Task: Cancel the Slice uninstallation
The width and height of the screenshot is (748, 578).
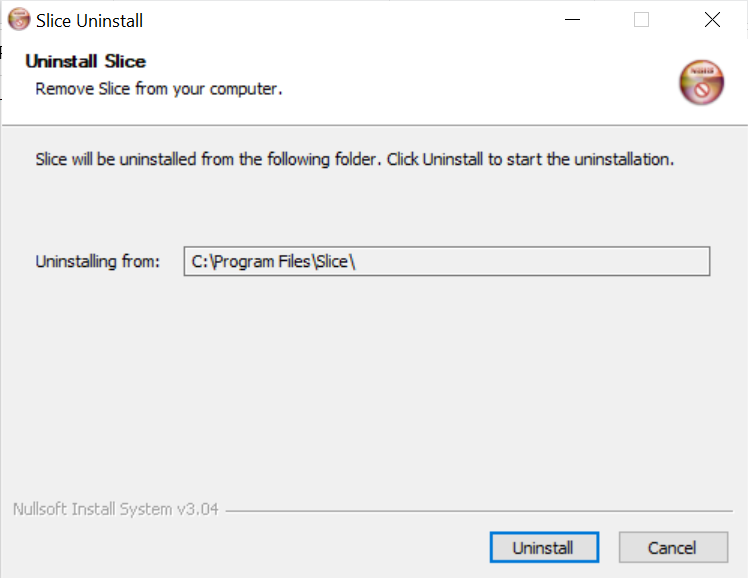Action: (x=671, y=547)
